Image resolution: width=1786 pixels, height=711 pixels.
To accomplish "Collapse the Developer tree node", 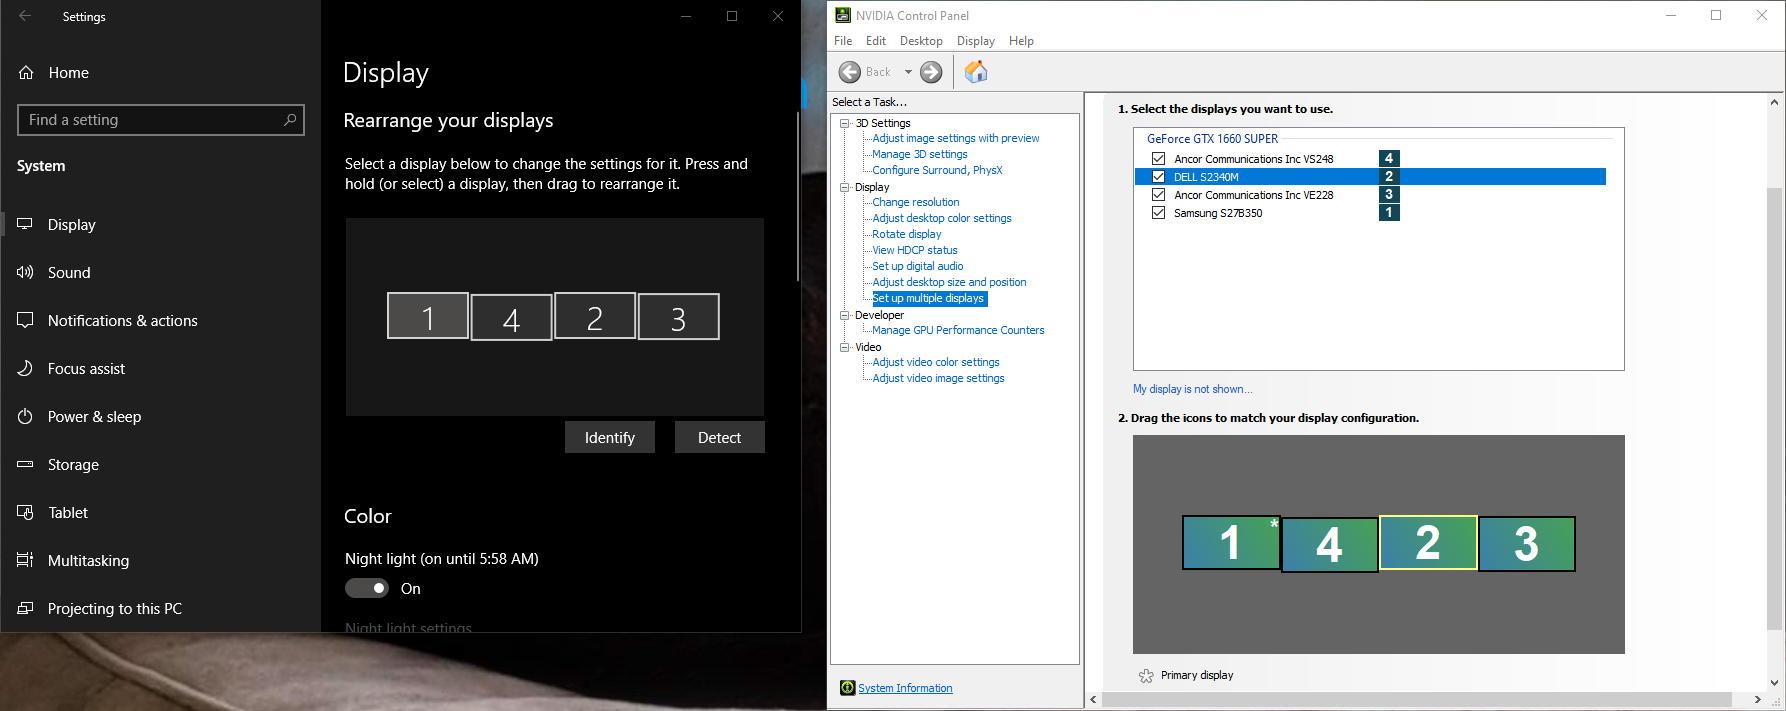I will point(845,315).
